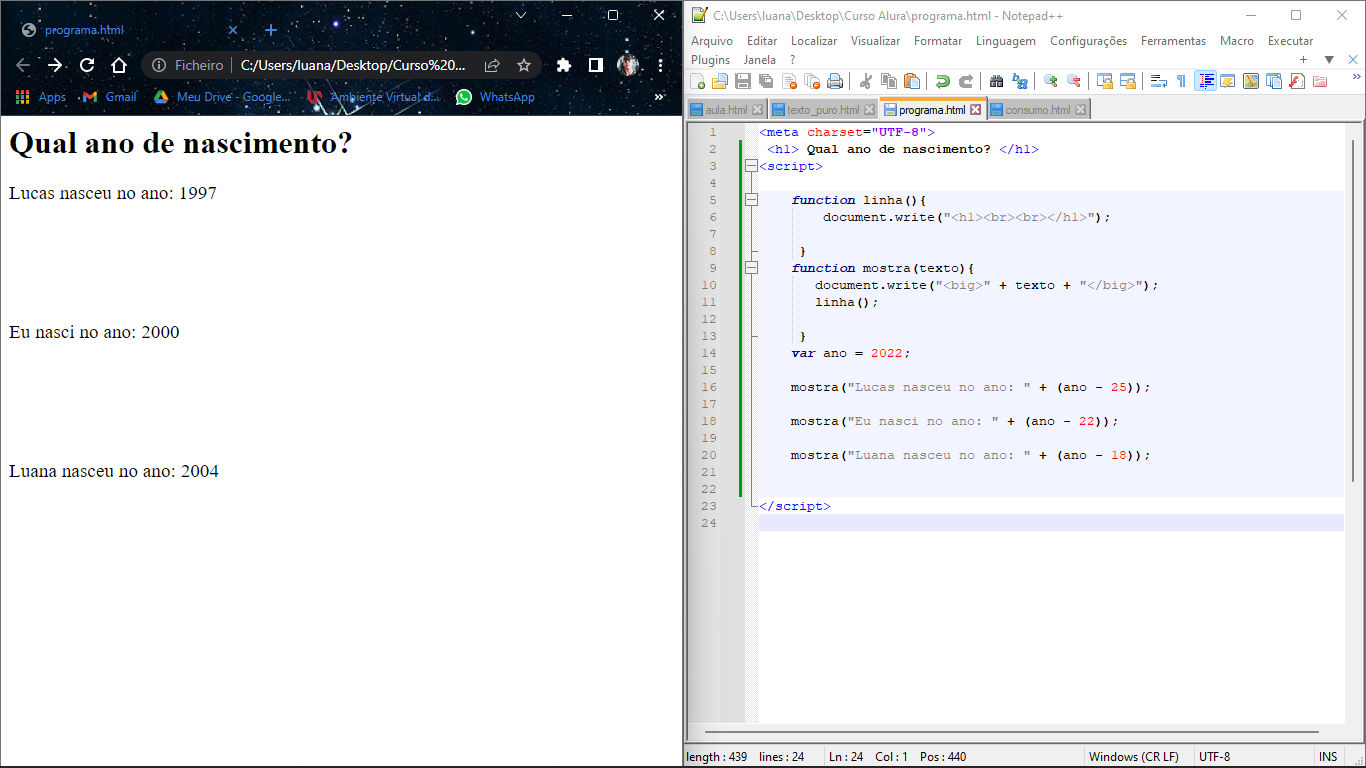Screen dimensions: 1366x768
Task: Collapse the script block fold marker
Action: [x=751, y=166]
